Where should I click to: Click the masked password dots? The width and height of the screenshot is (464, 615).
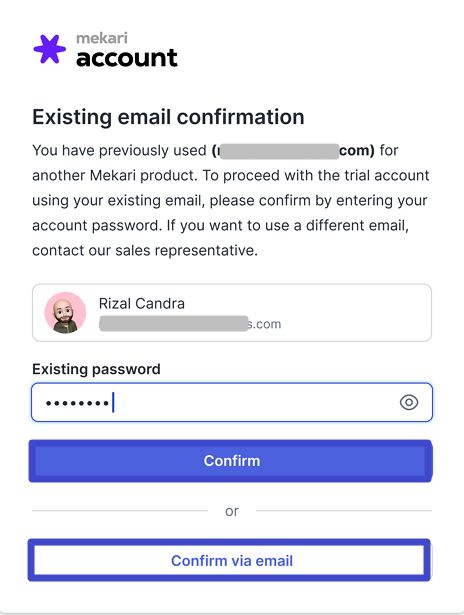pos(77,403)
